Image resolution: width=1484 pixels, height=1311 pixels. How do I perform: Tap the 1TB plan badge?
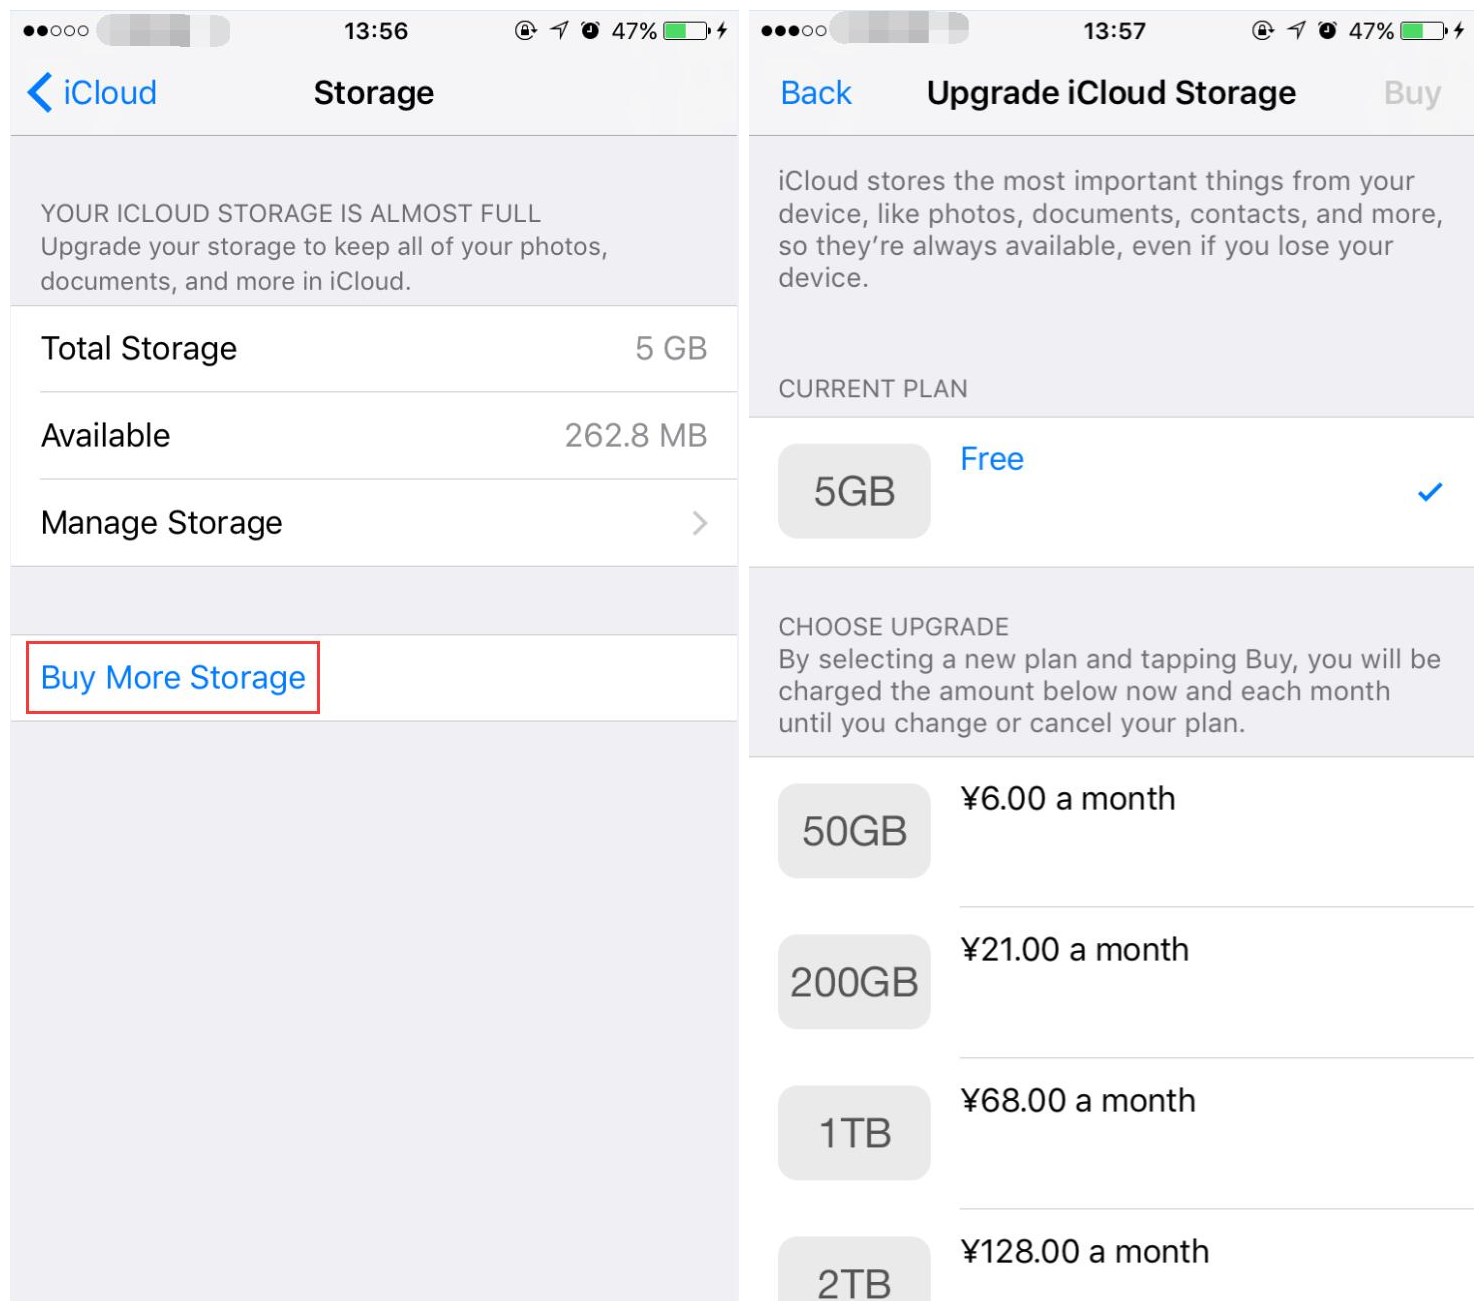pos(854,1133)
